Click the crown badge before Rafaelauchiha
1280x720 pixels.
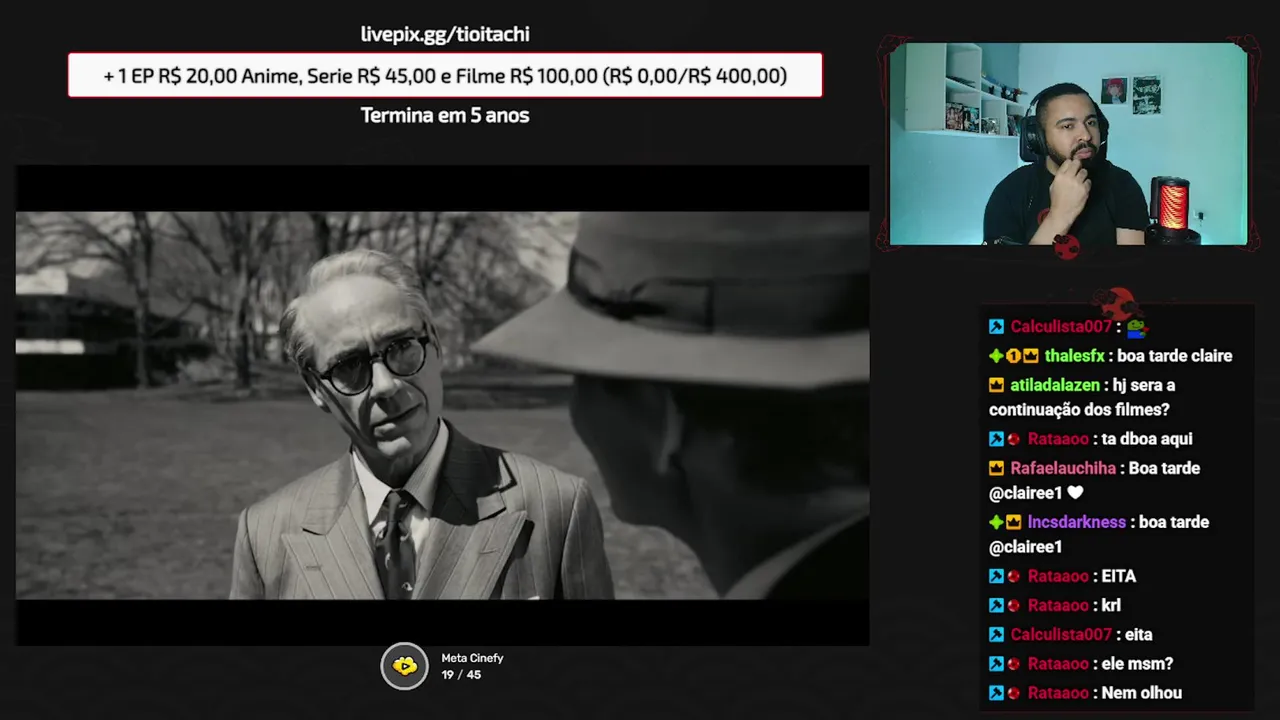pos(996,468)
